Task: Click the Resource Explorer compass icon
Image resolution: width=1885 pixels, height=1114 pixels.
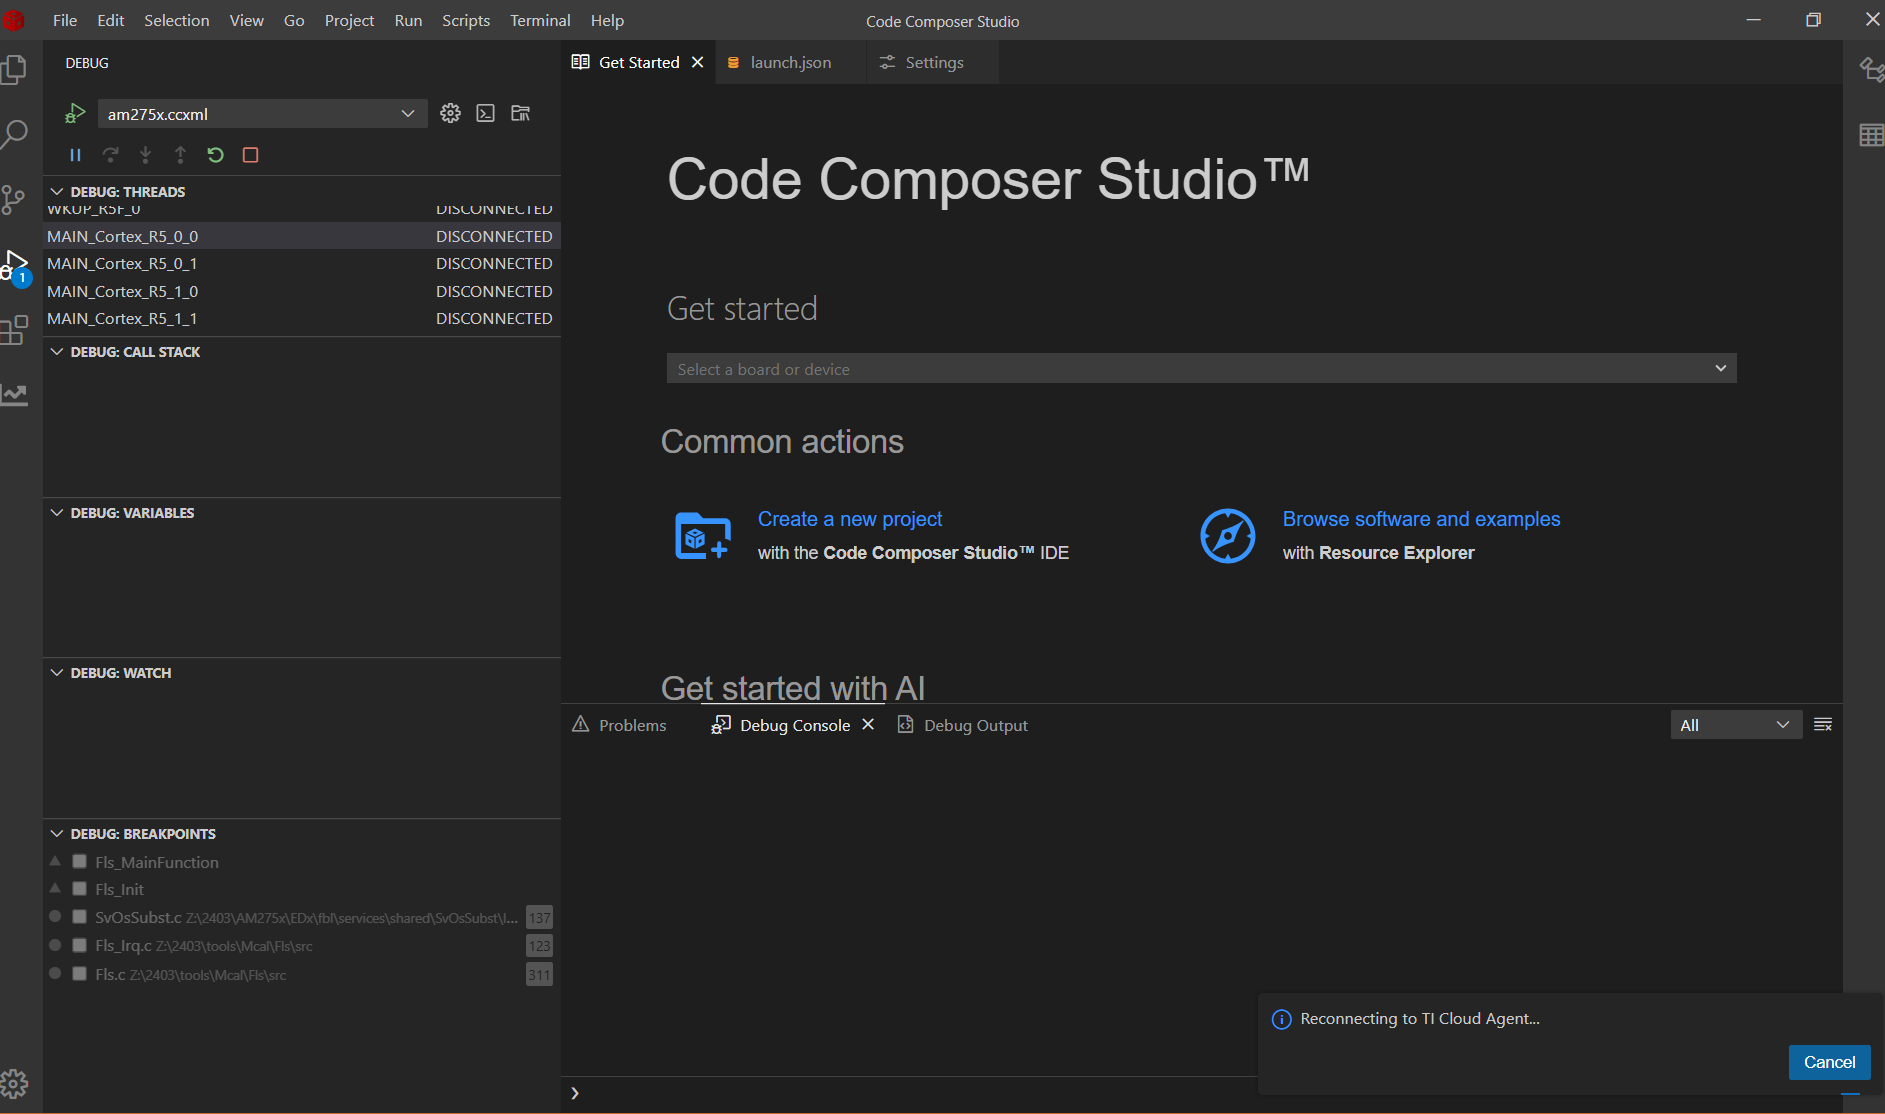Action: click(x=1228, y=536)
